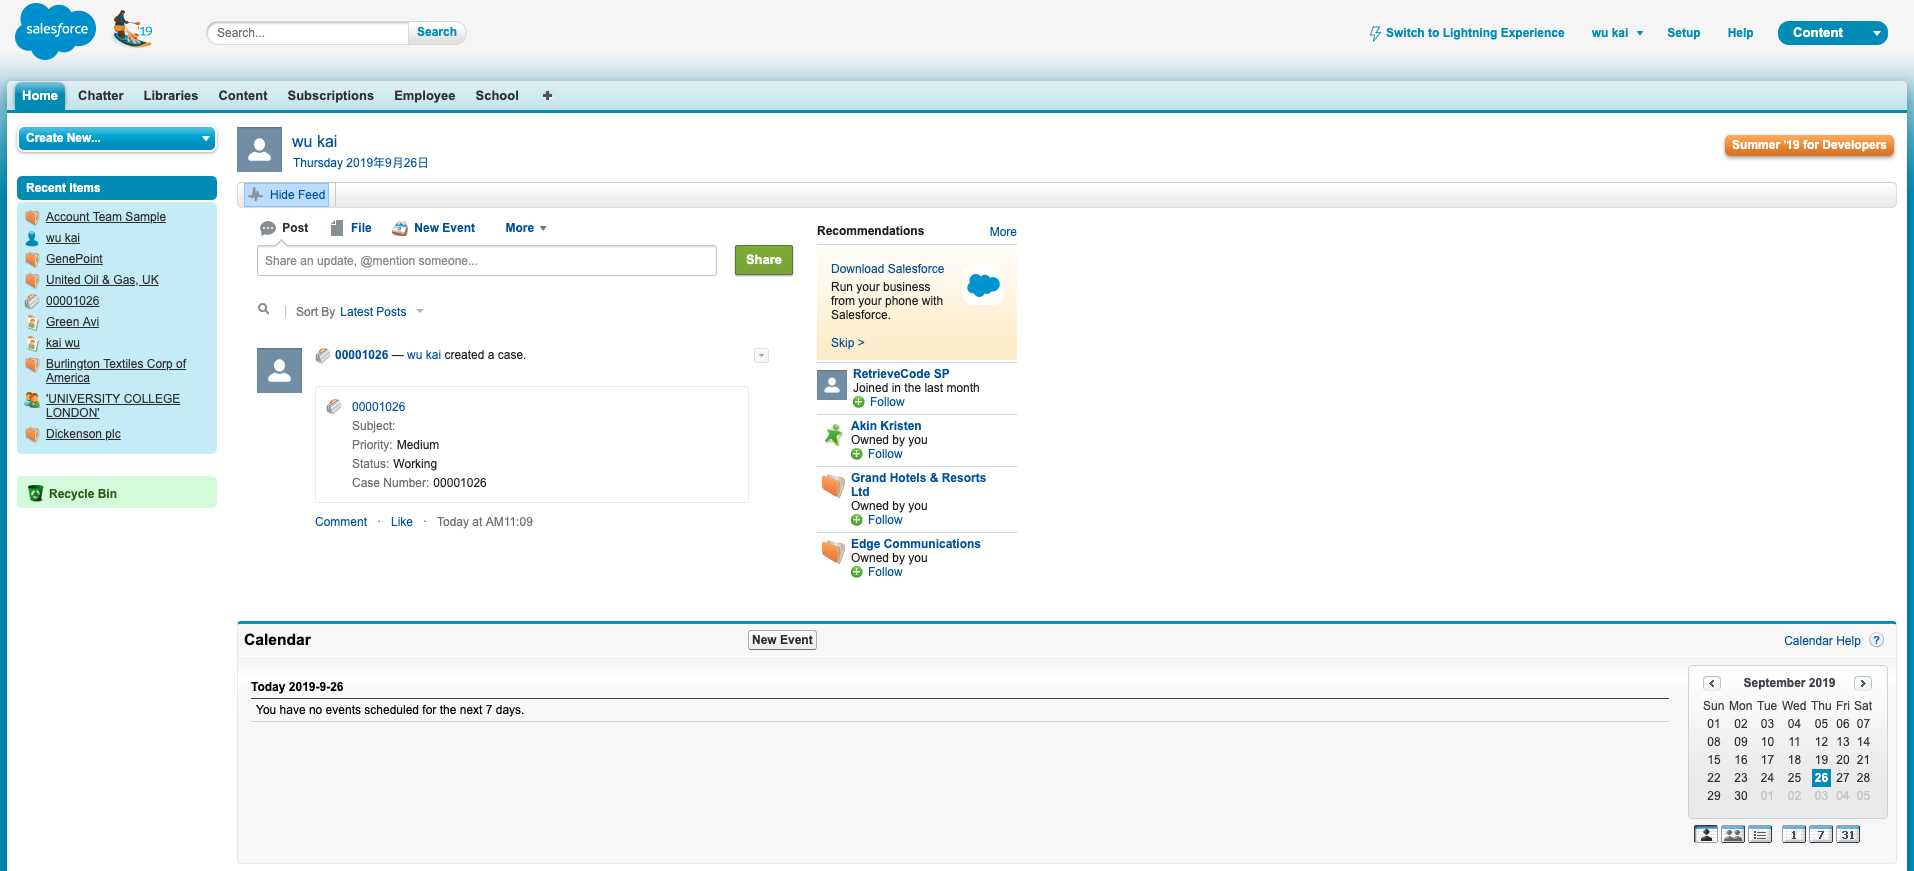Open Burlington Textiles Corp of America
The image size is (1914, 871).
(116, 371)
